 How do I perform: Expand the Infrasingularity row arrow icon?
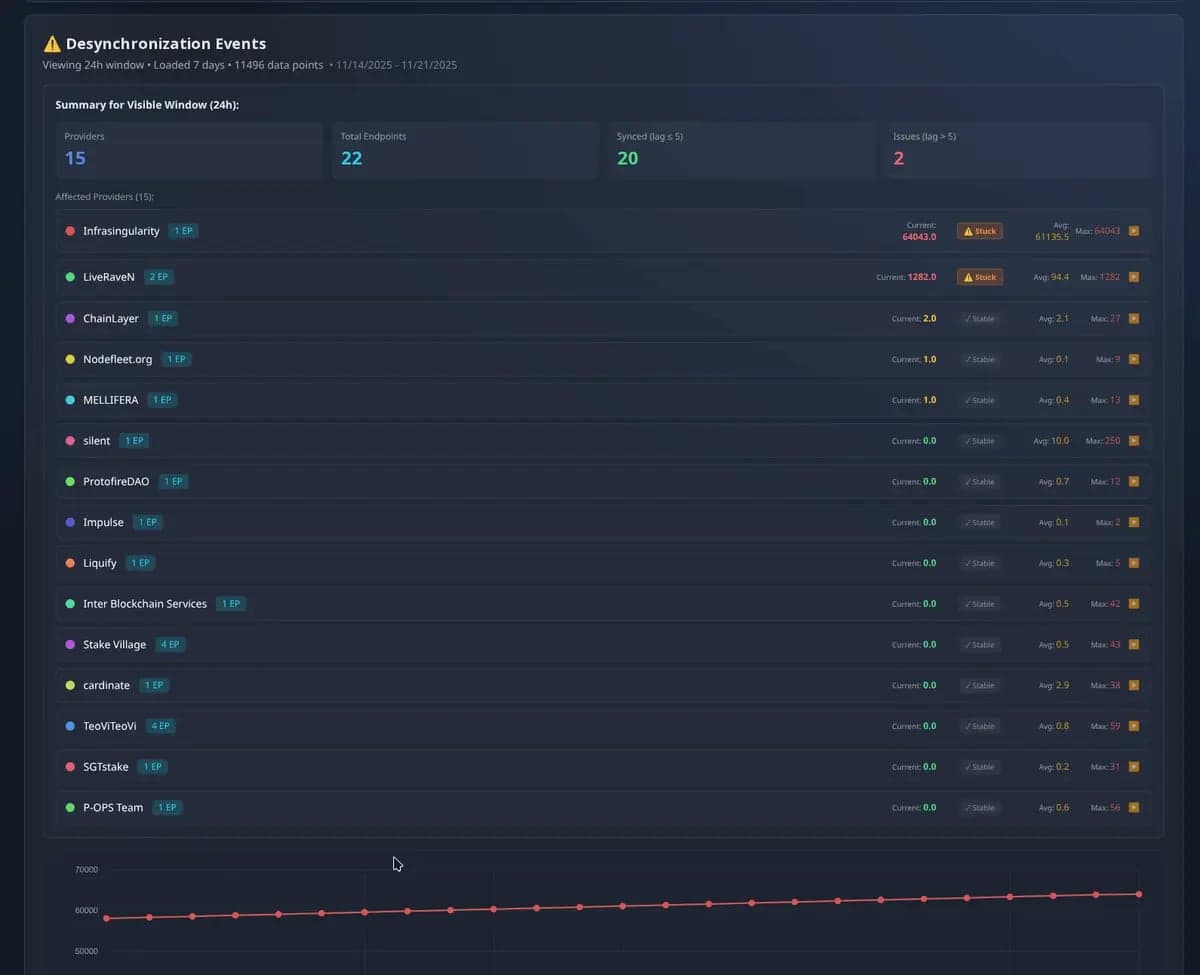[x=1133, y=231]
